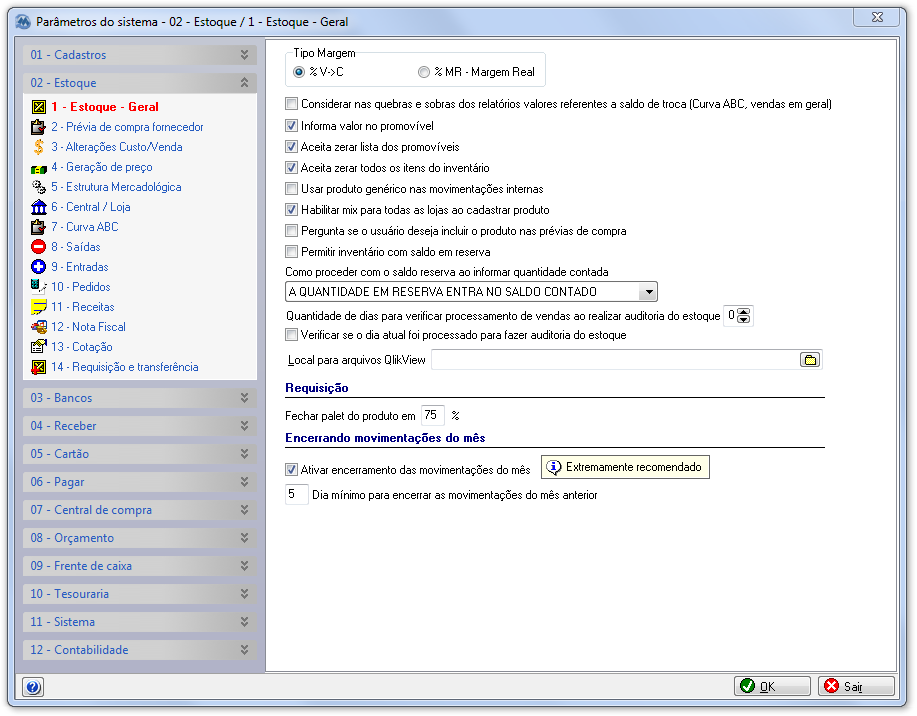Expand the 05 - Cartão section
Viewport: 917px width, 716px height.
[x=140, y=454]
